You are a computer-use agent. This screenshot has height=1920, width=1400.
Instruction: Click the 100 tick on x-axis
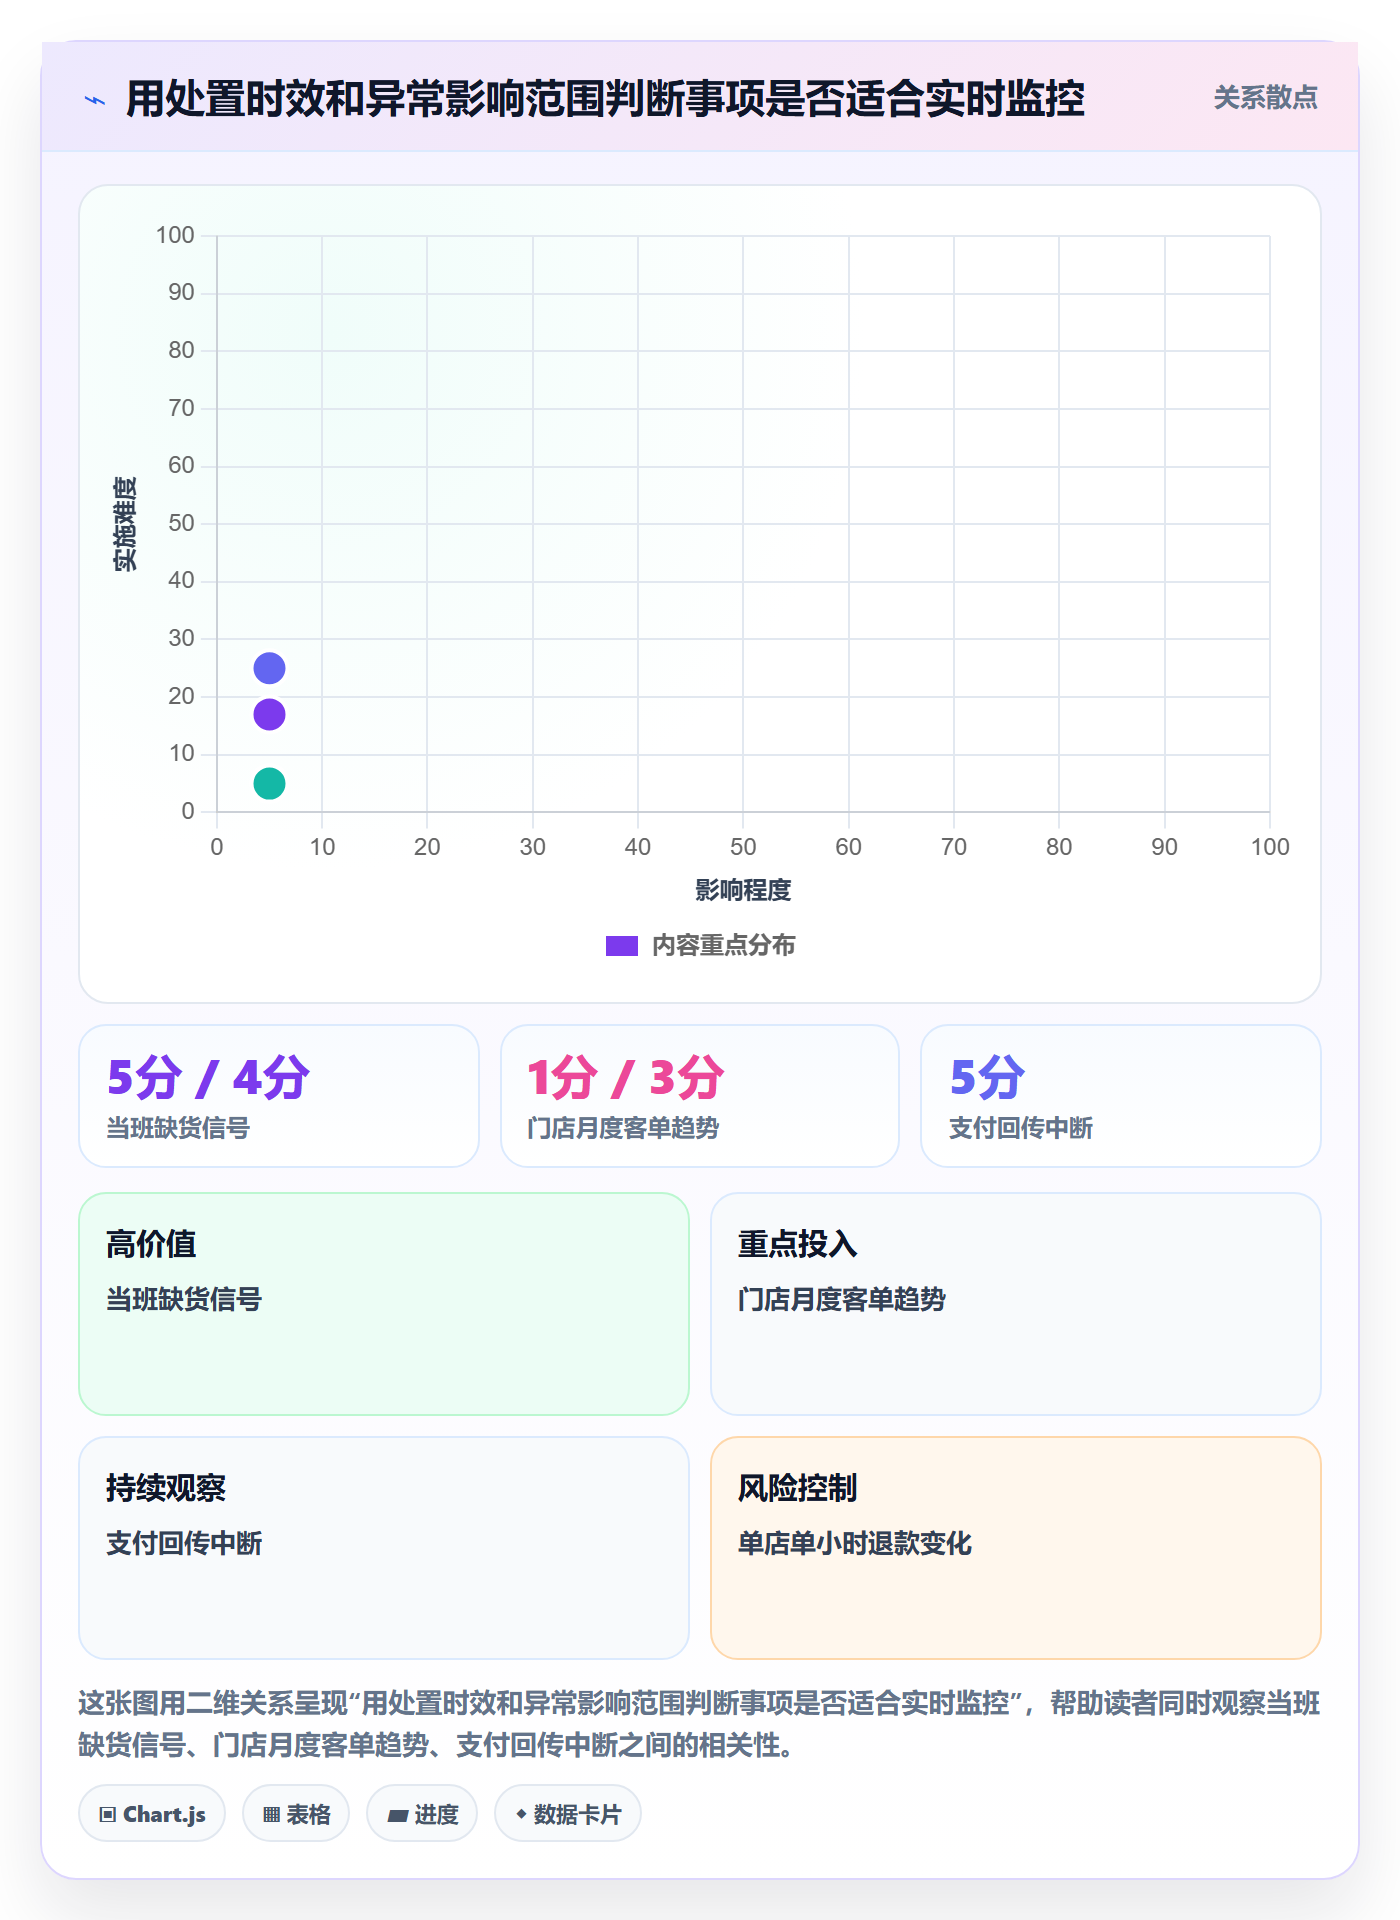1270,847
